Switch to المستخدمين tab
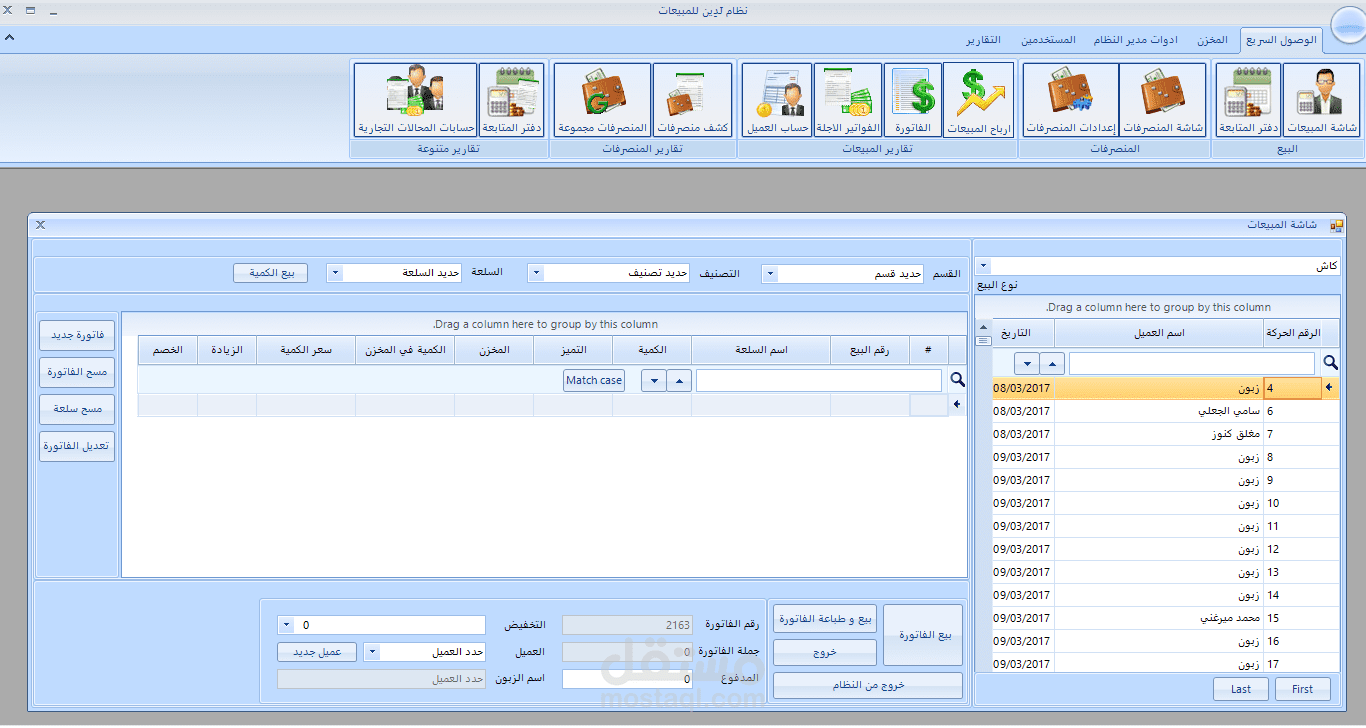The width and height of the screenshot is (1366, 728). [x=1048, y=40]
